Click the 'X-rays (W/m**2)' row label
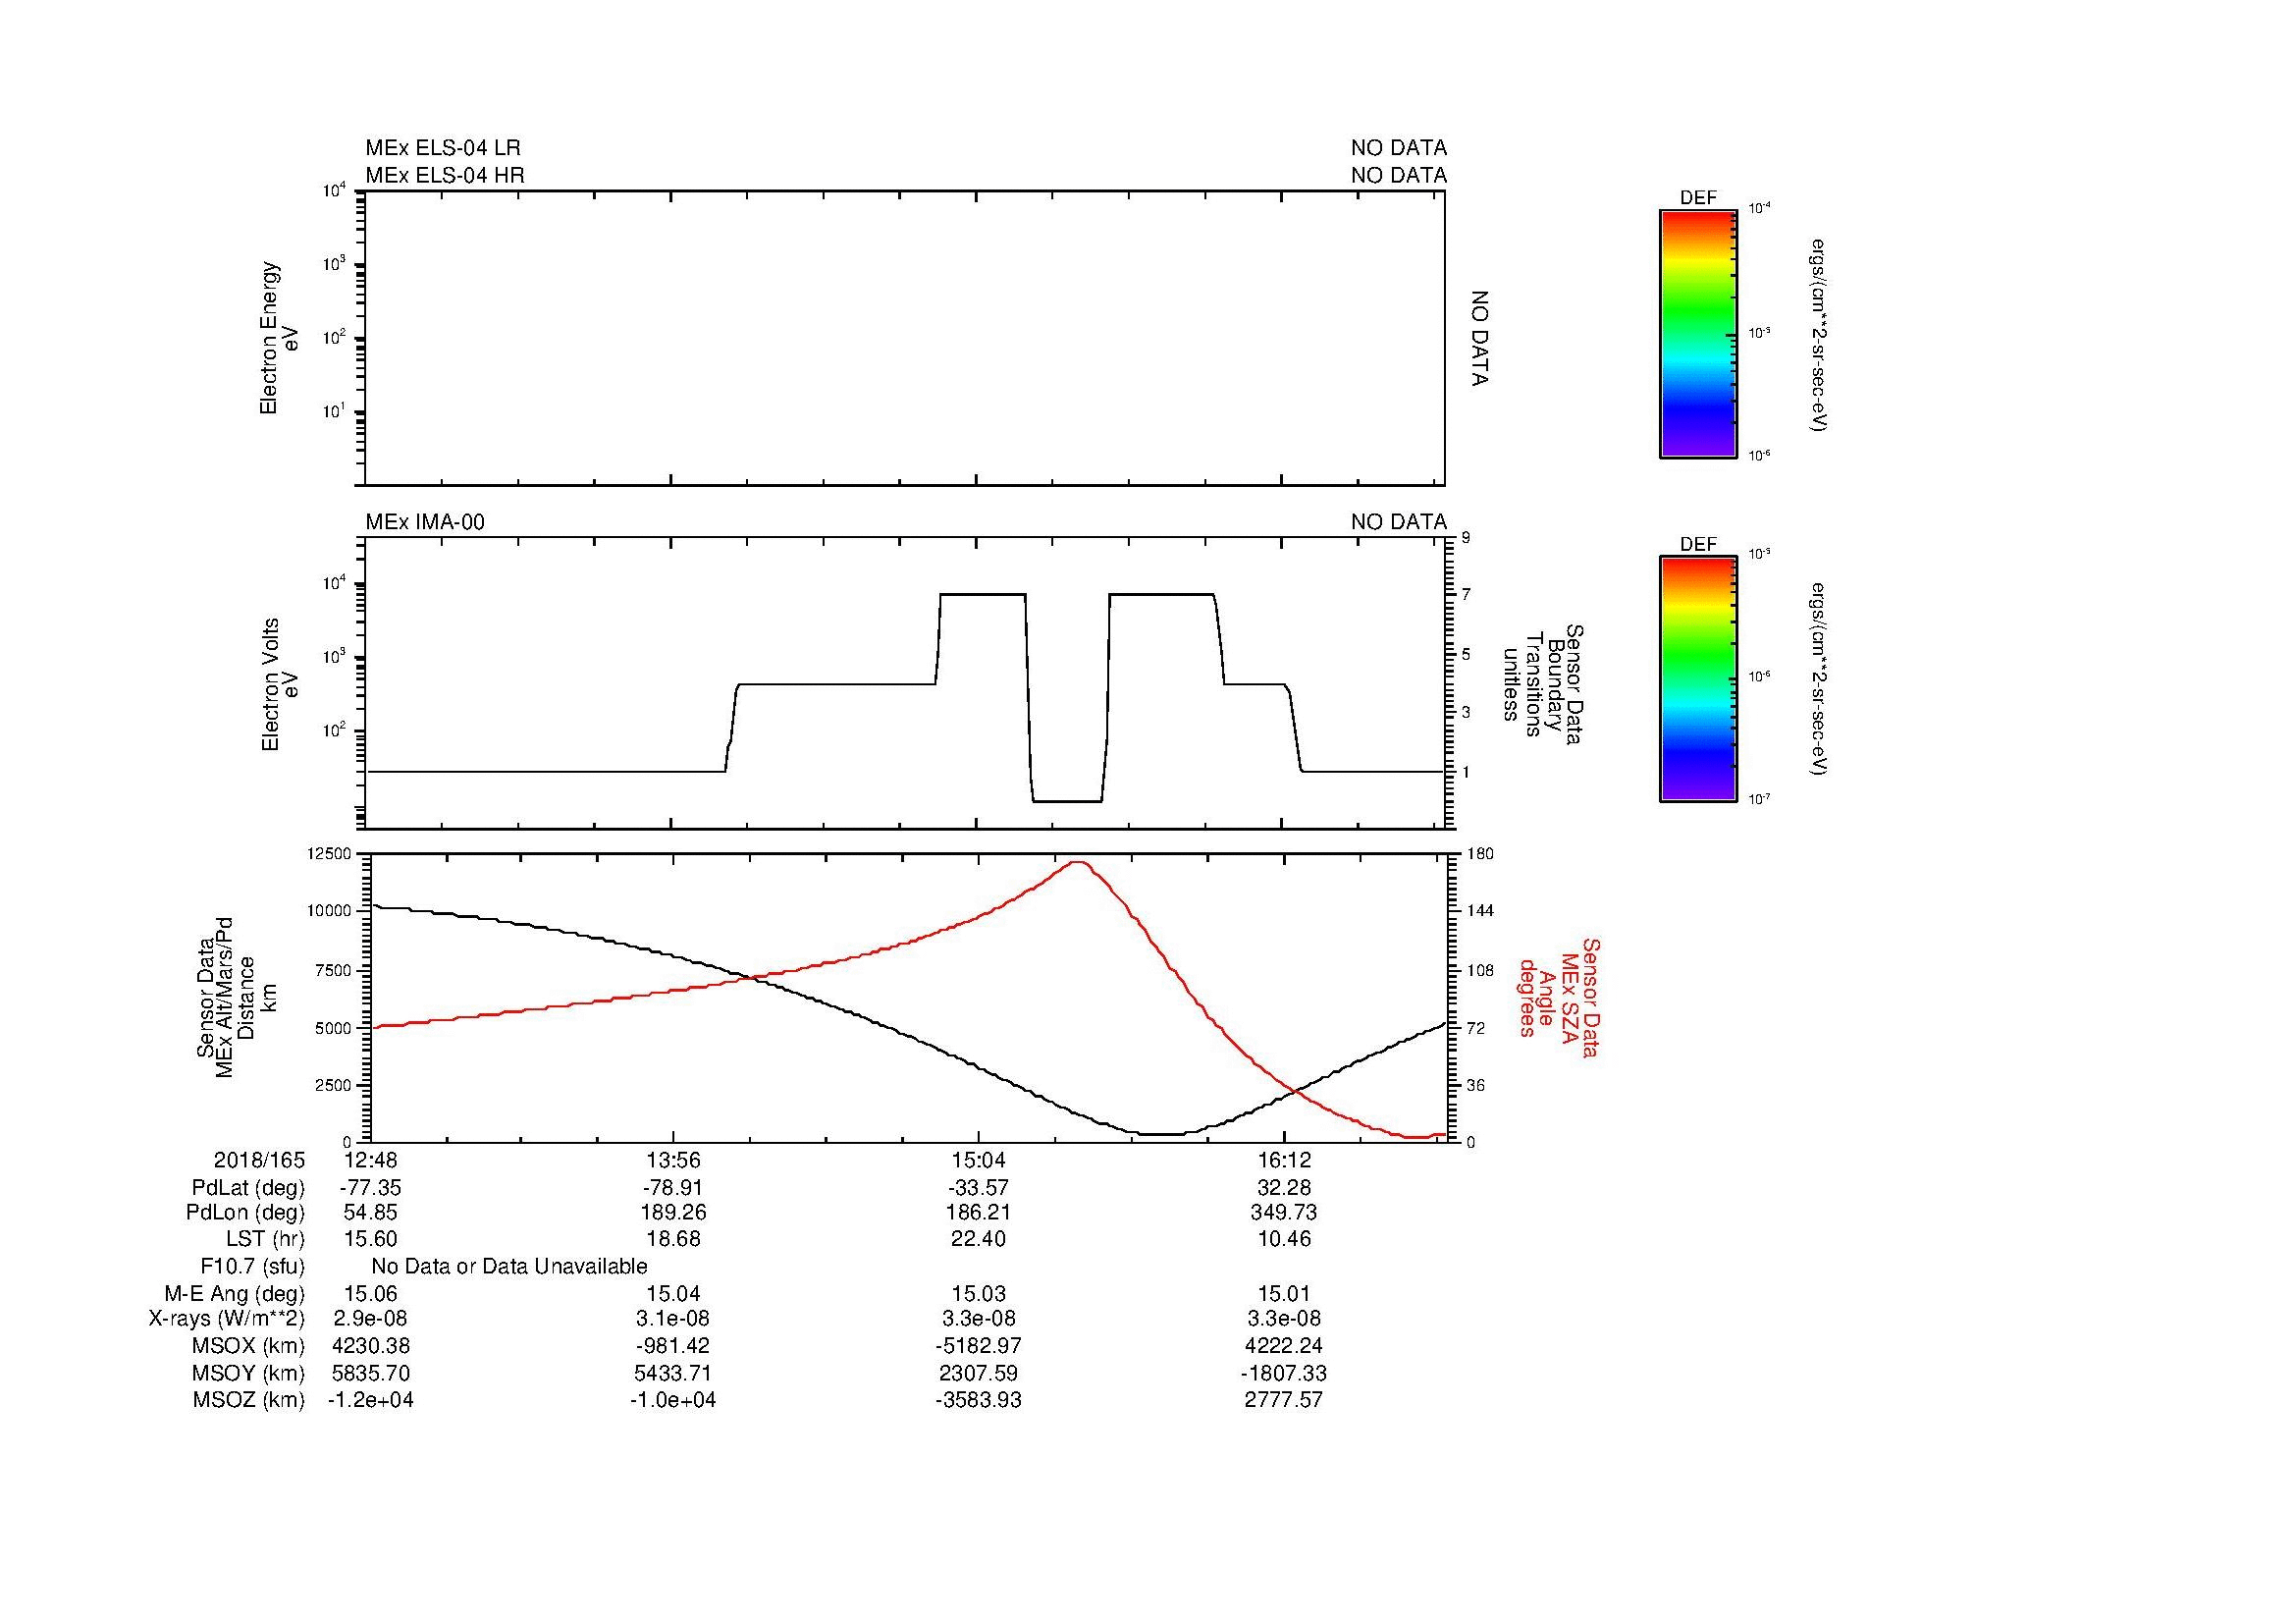Screen dimensions: 2296x1623 pos(227,1319)
